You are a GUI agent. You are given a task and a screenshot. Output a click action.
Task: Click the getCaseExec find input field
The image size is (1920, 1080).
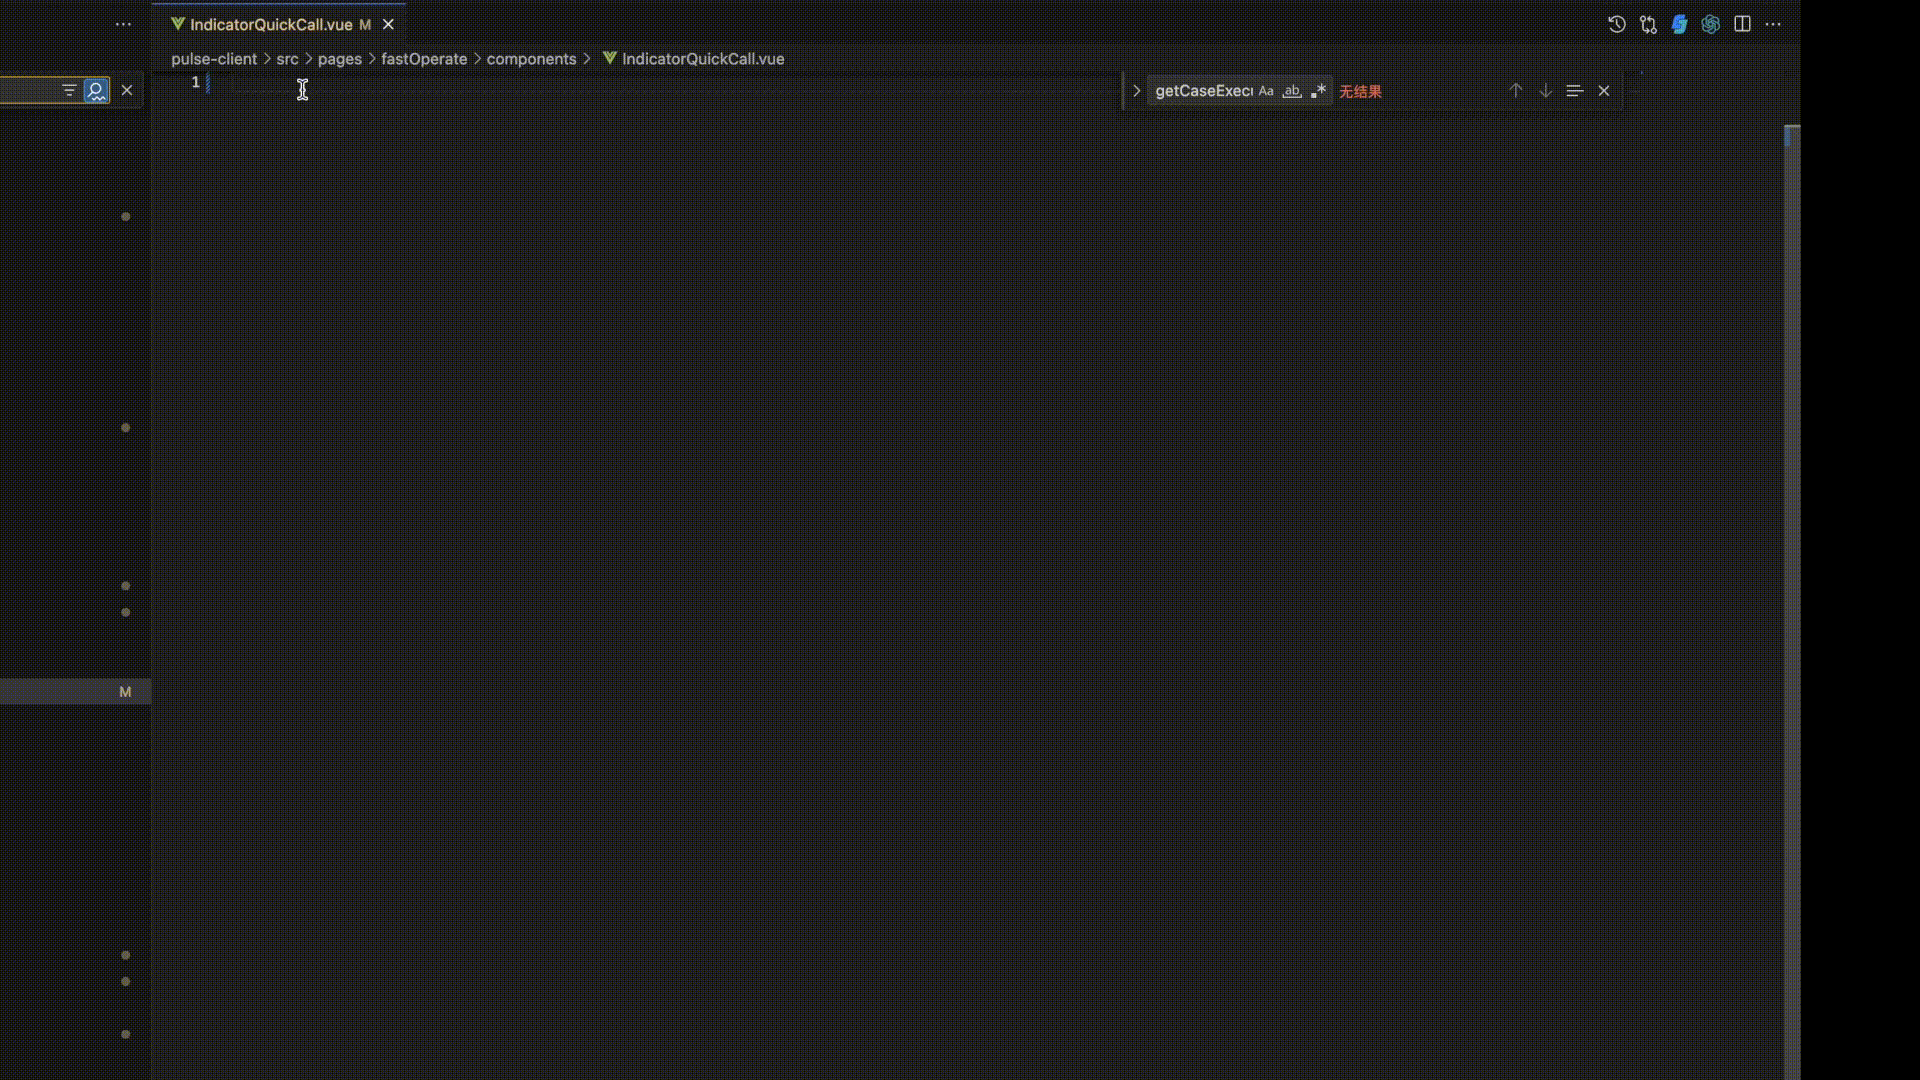tap(1203, 91)
